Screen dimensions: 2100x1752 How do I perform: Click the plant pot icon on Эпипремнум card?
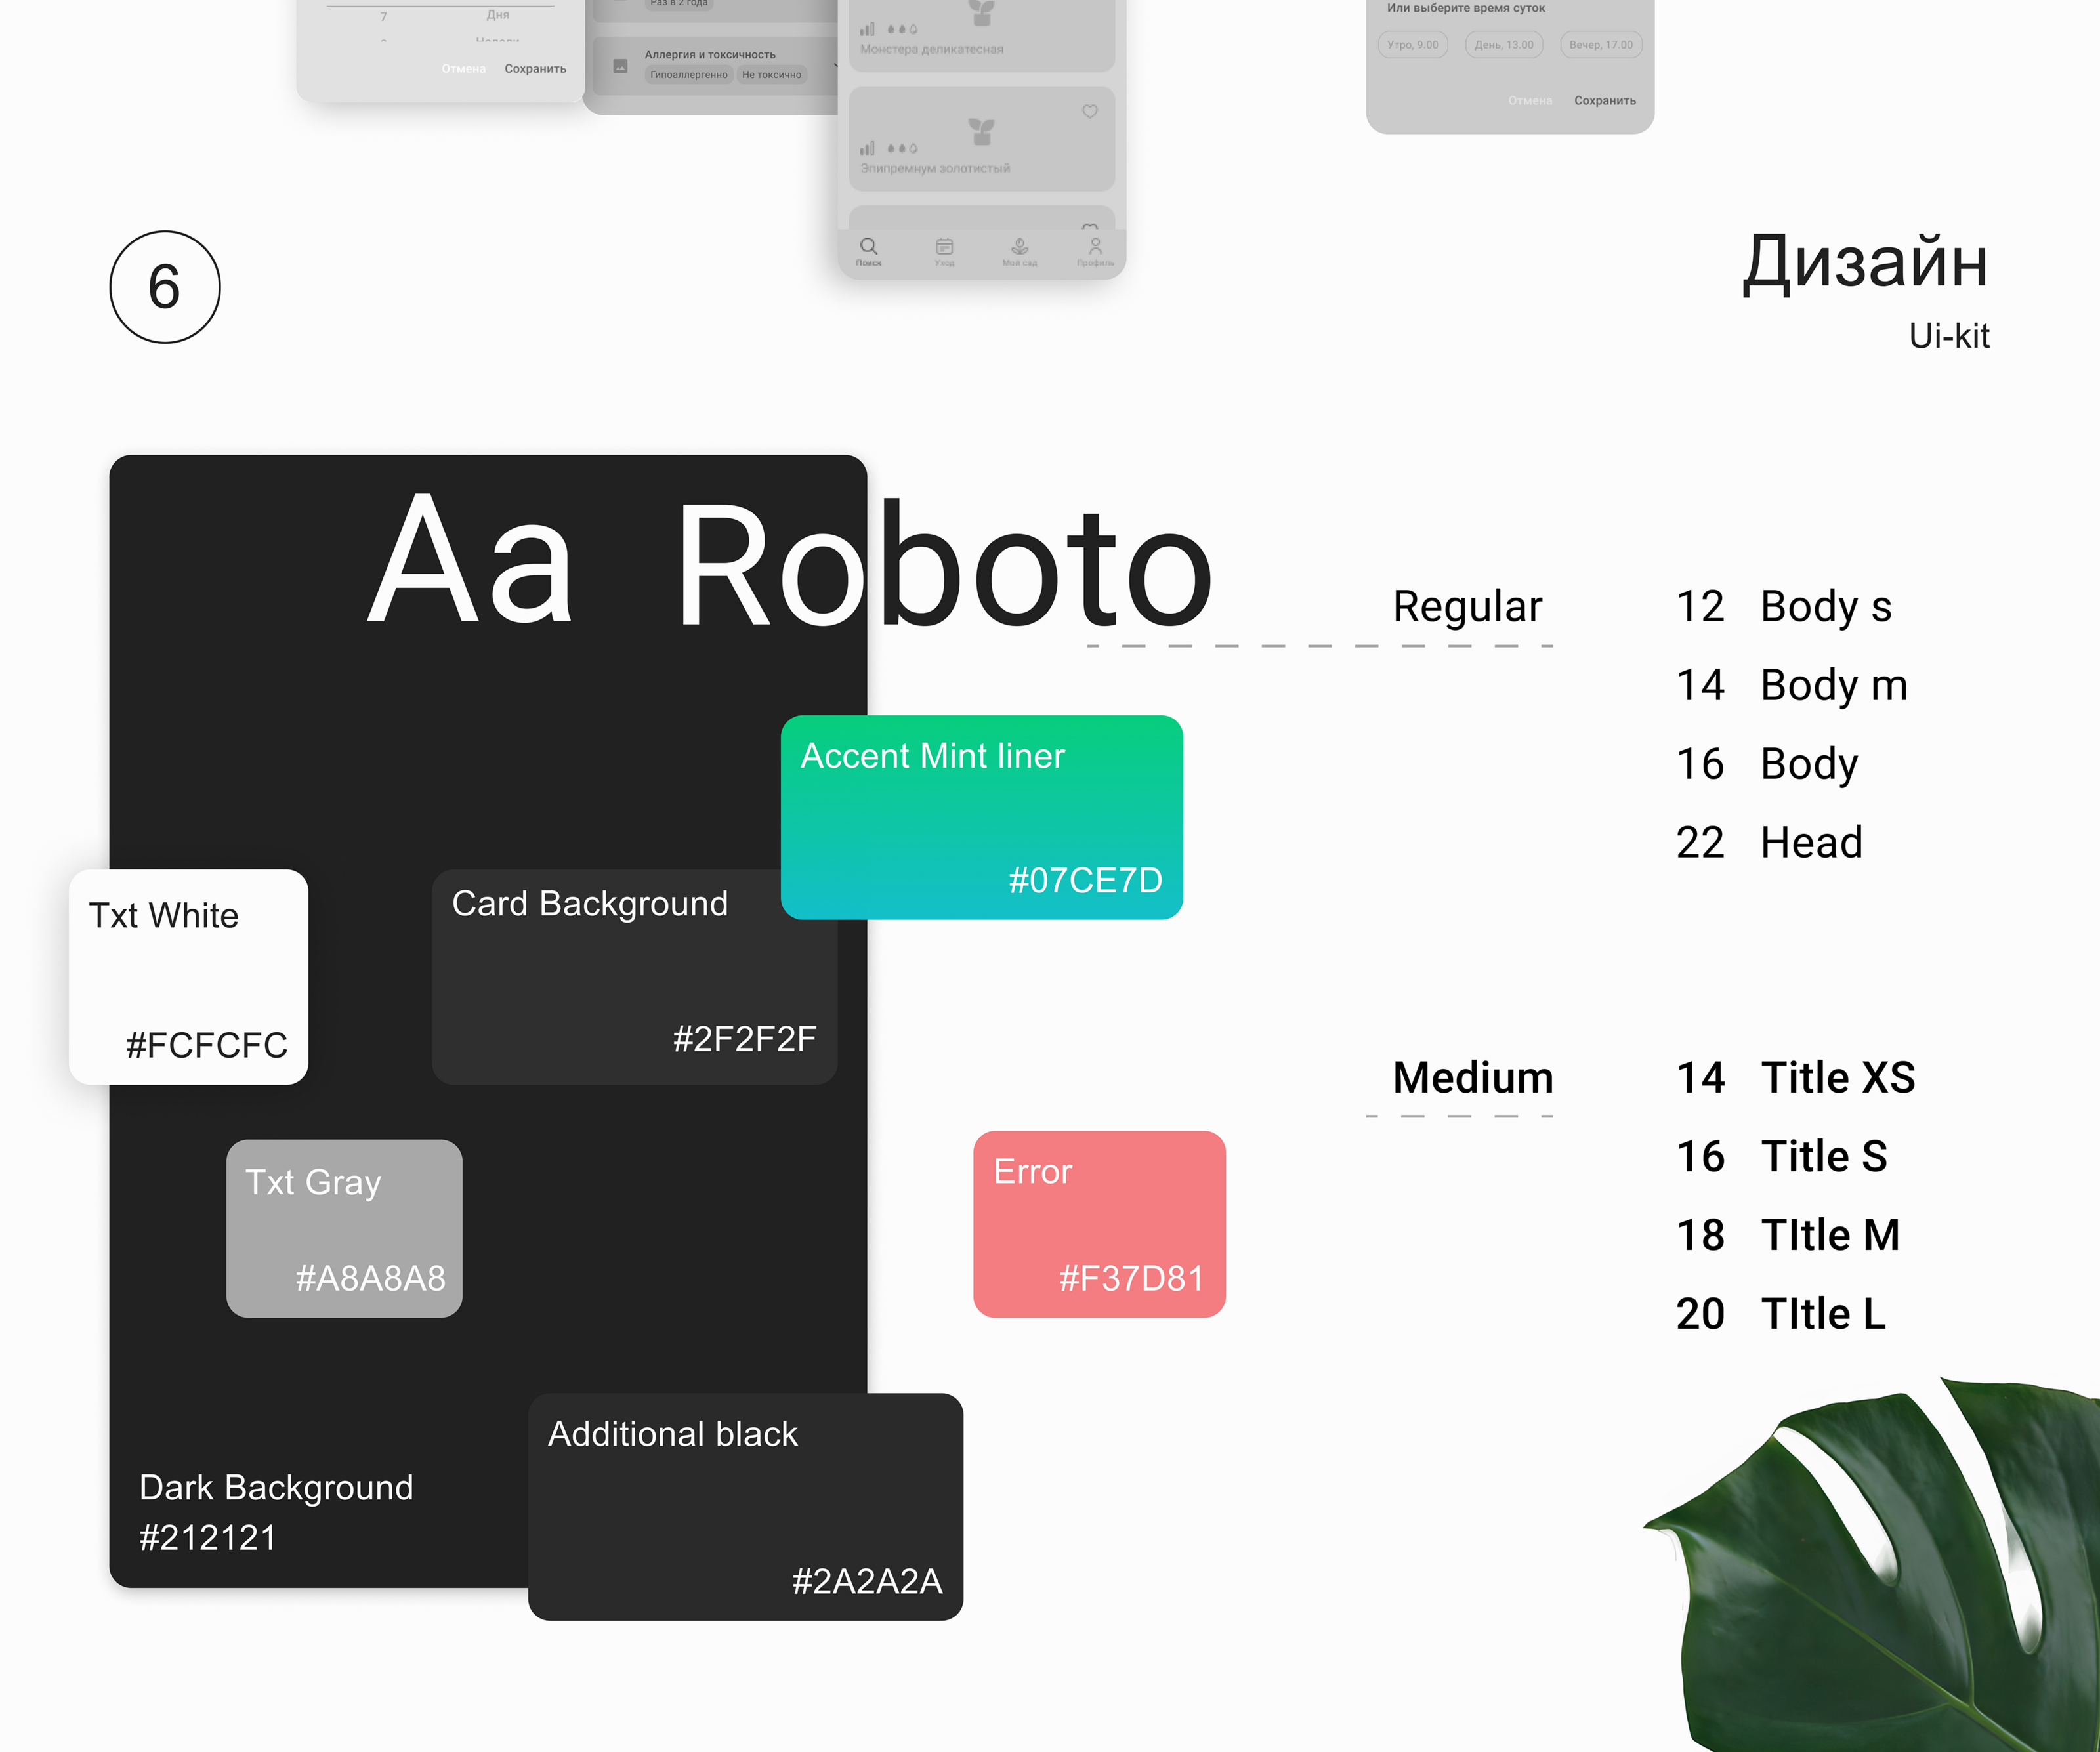click(982, 131)
